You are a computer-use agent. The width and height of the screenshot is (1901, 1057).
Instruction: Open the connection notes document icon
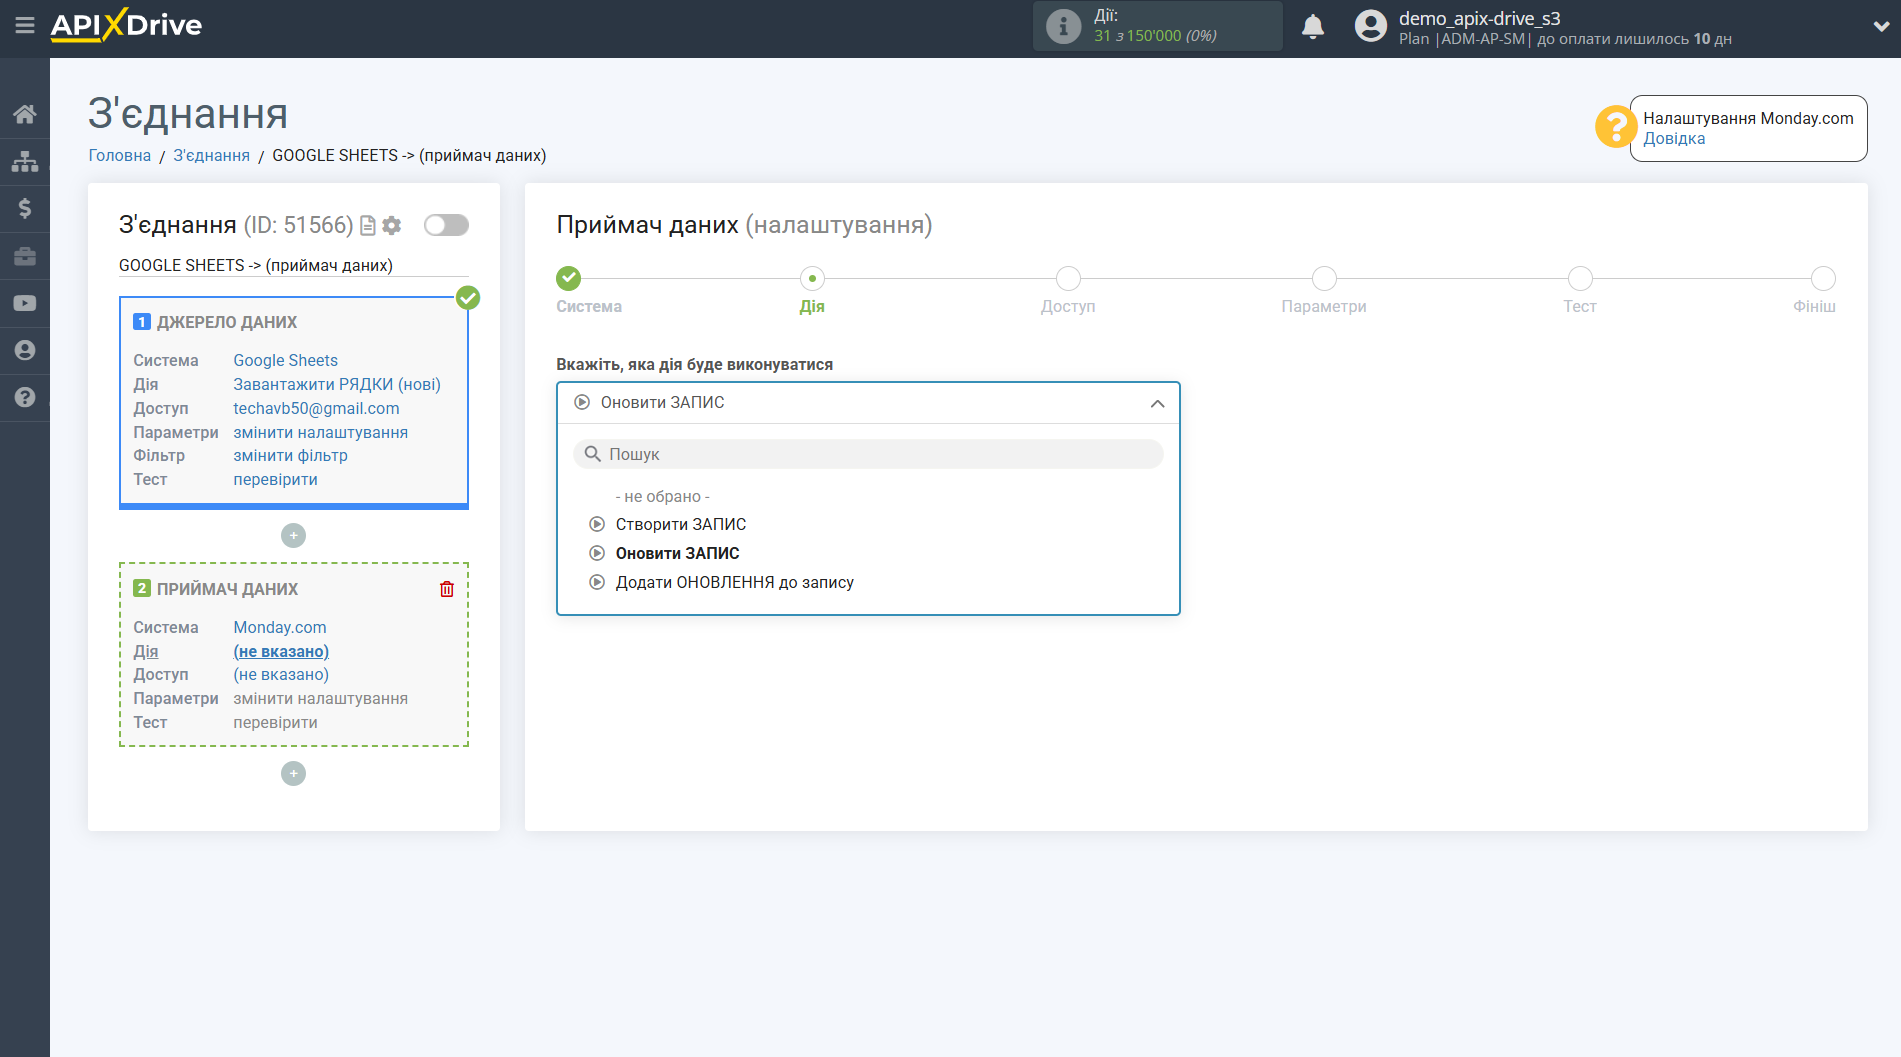coord(368,226)
